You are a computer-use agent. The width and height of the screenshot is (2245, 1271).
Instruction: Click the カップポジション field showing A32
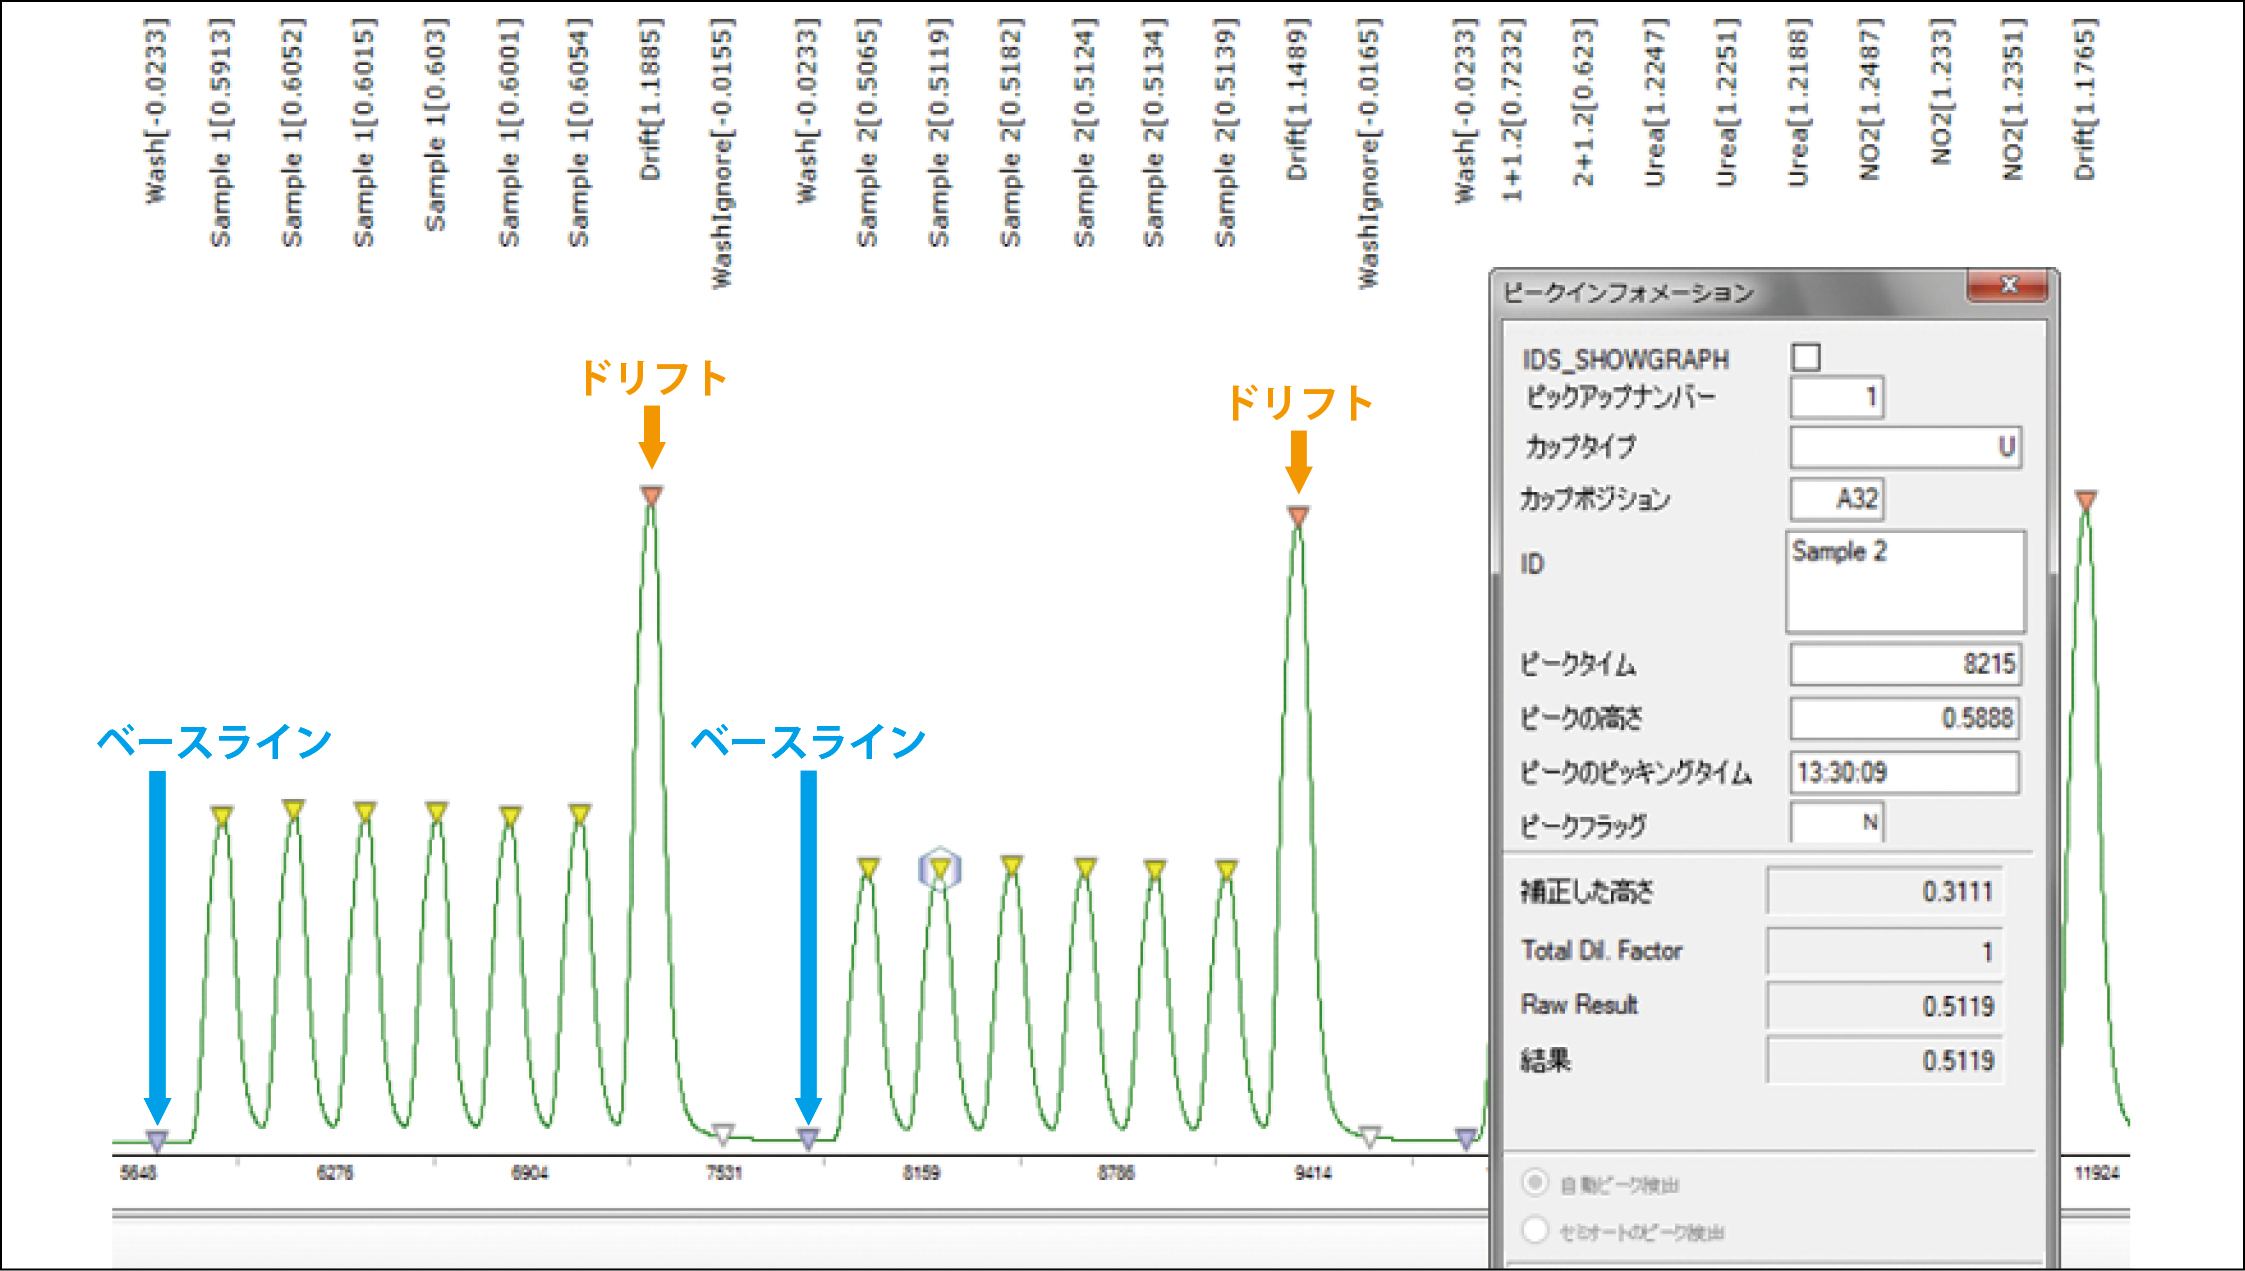pos(1838,499)
